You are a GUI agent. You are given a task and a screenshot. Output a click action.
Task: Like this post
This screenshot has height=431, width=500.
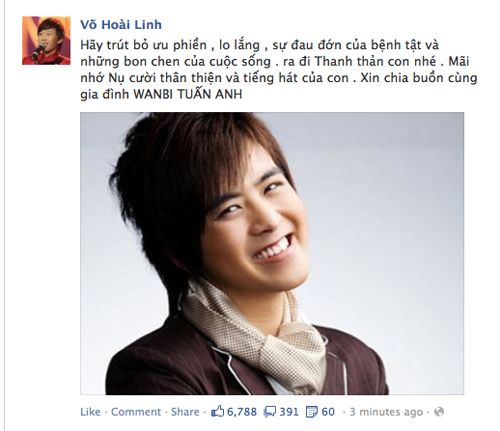[x=90, y=412]
